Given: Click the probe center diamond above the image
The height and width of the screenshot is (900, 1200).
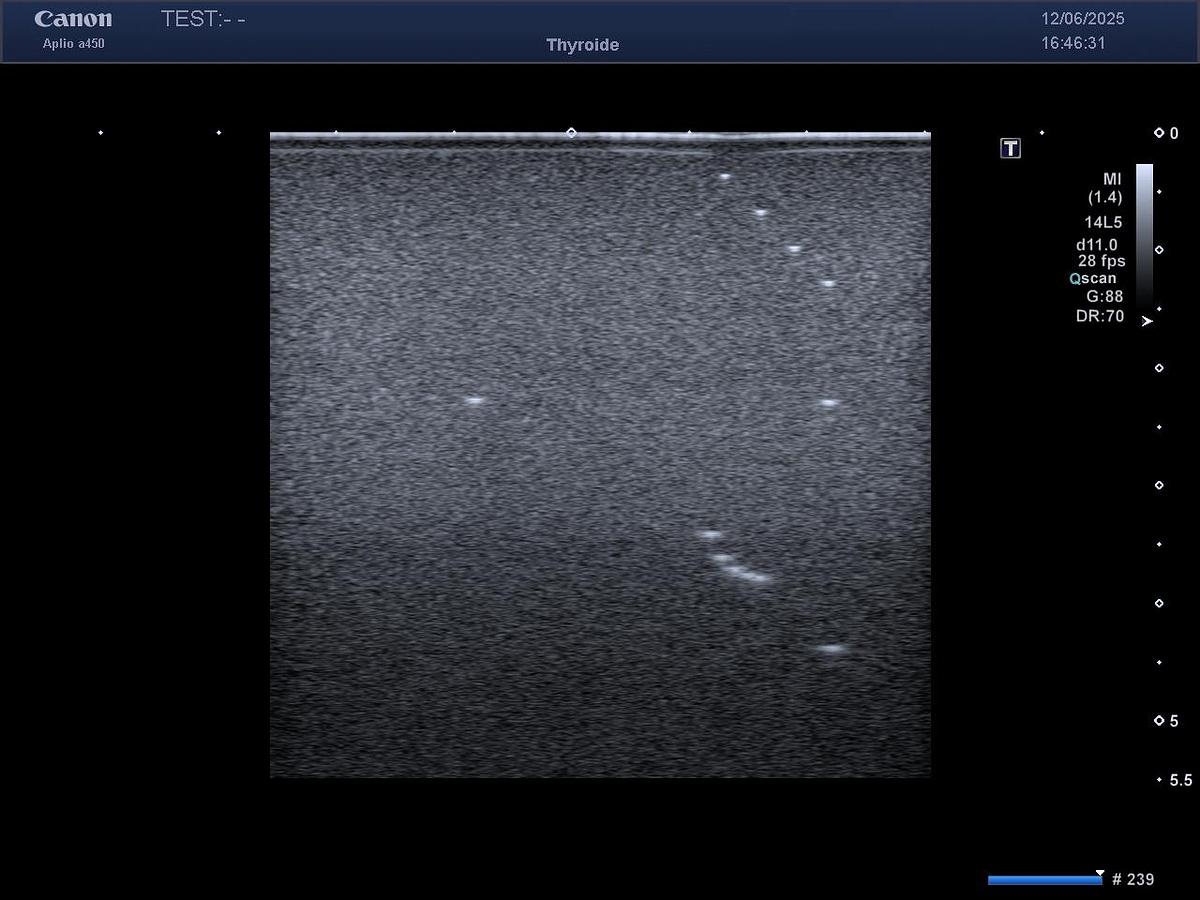Looking at the screenshot, I should (571, 132).
